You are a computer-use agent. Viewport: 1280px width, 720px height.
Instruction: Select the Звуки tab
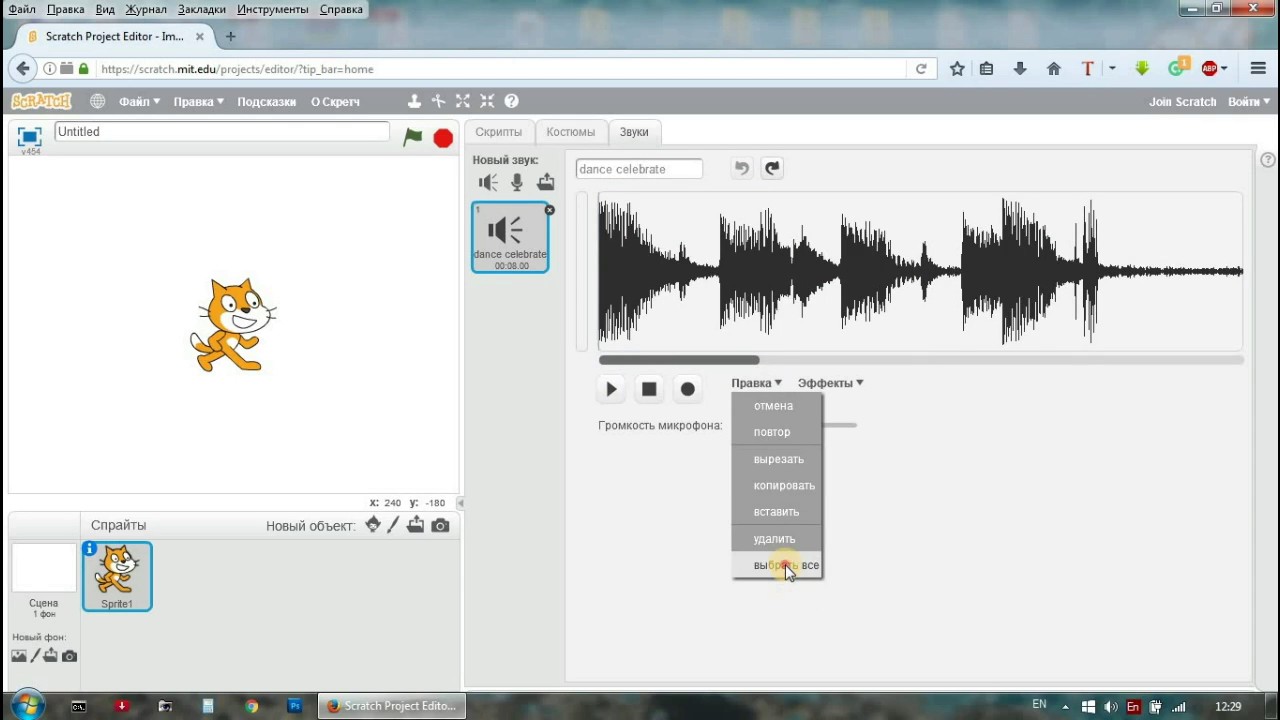point(634,132)
